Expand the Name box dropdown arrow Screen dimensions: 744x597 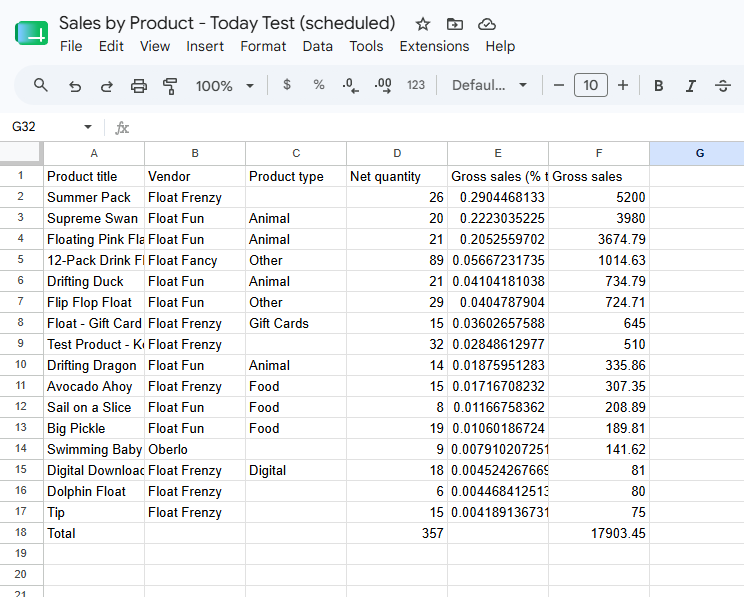[88, 127]
